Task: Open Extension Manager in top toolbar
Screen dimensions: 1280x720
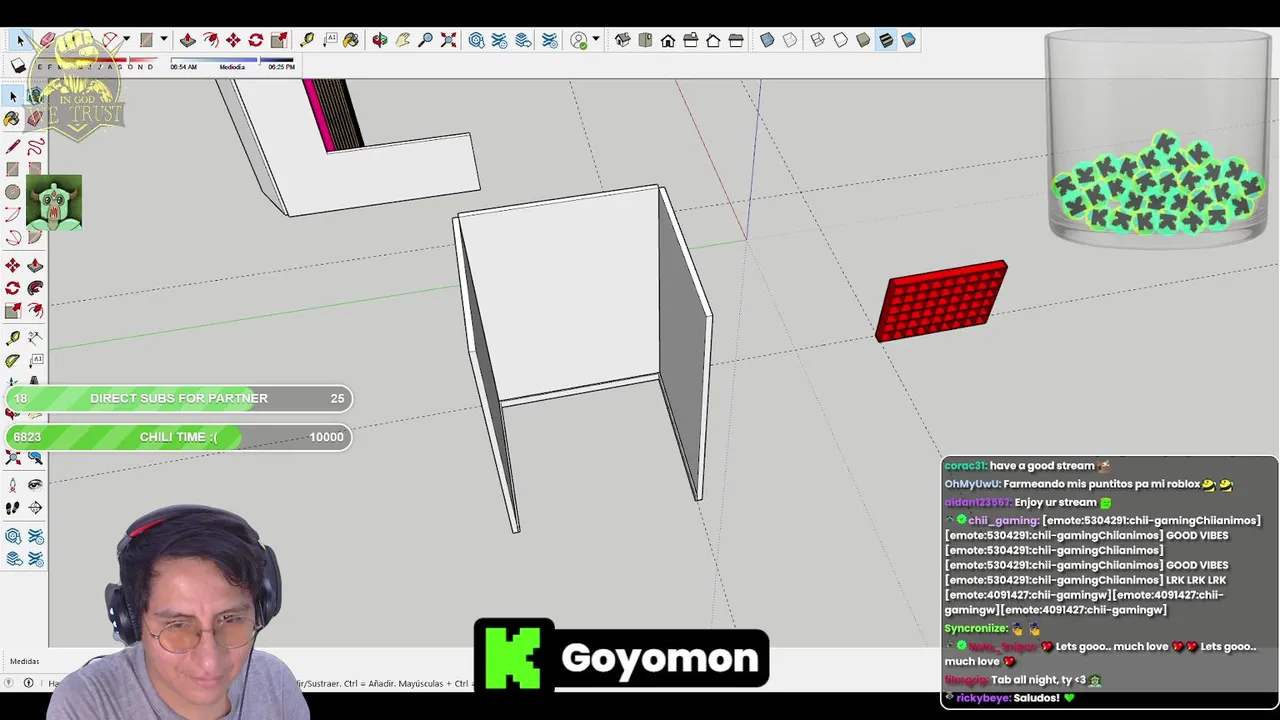Action: point(550,40)
